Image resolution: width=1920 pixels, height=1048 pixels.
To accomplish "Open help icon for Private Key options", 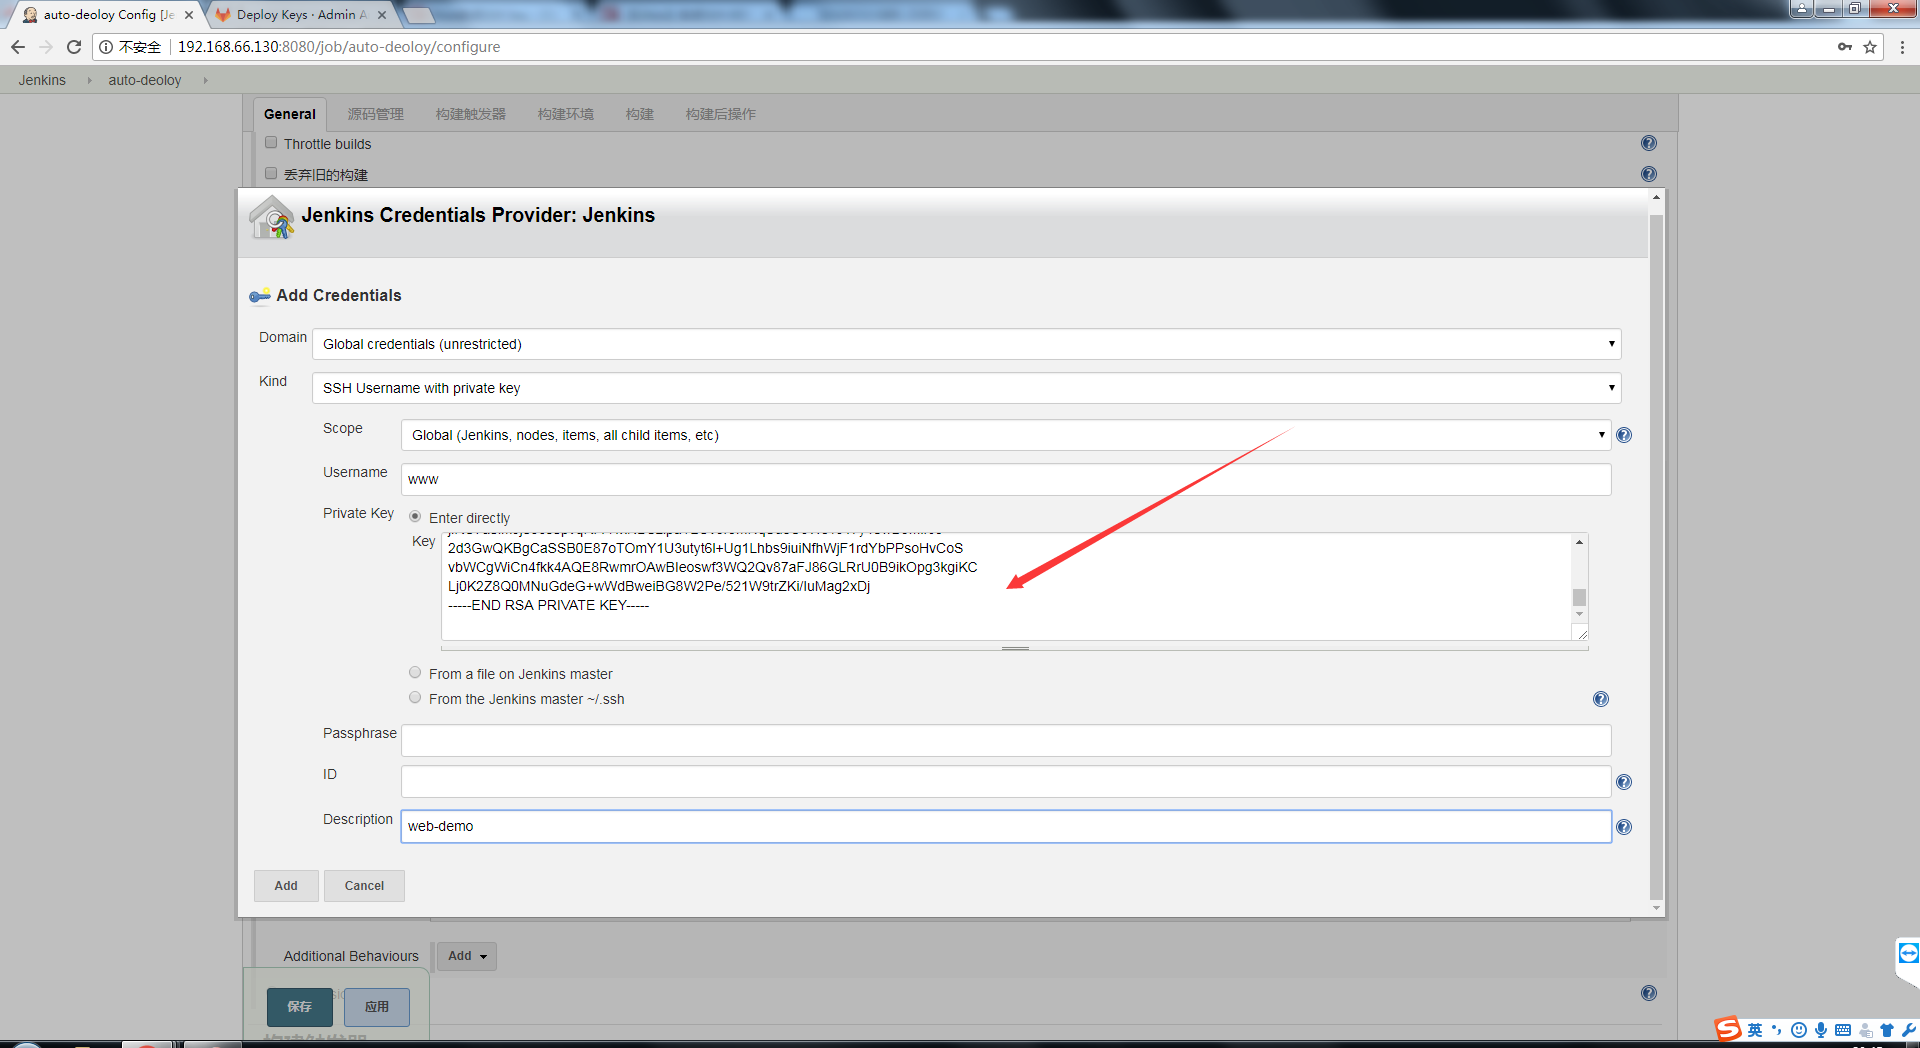I will [1601, 699].
